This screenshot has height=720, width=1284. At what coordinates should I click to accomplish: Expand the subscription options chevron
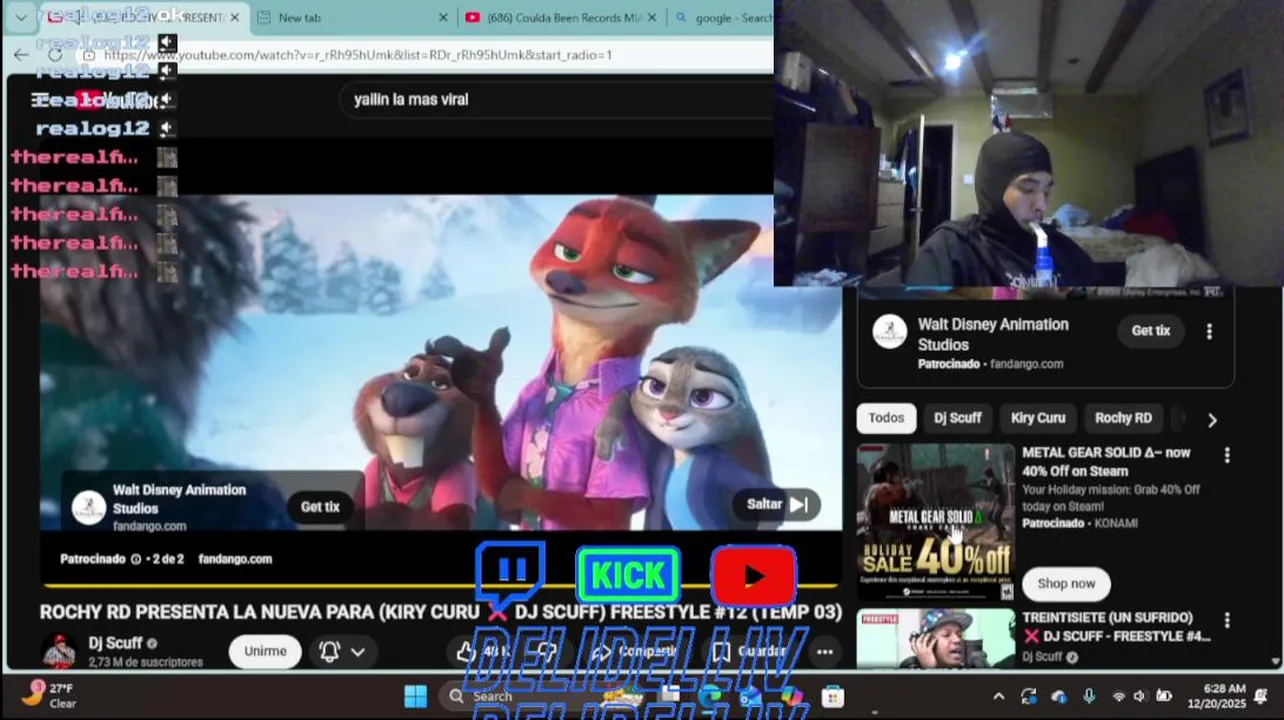pos(358,652)
